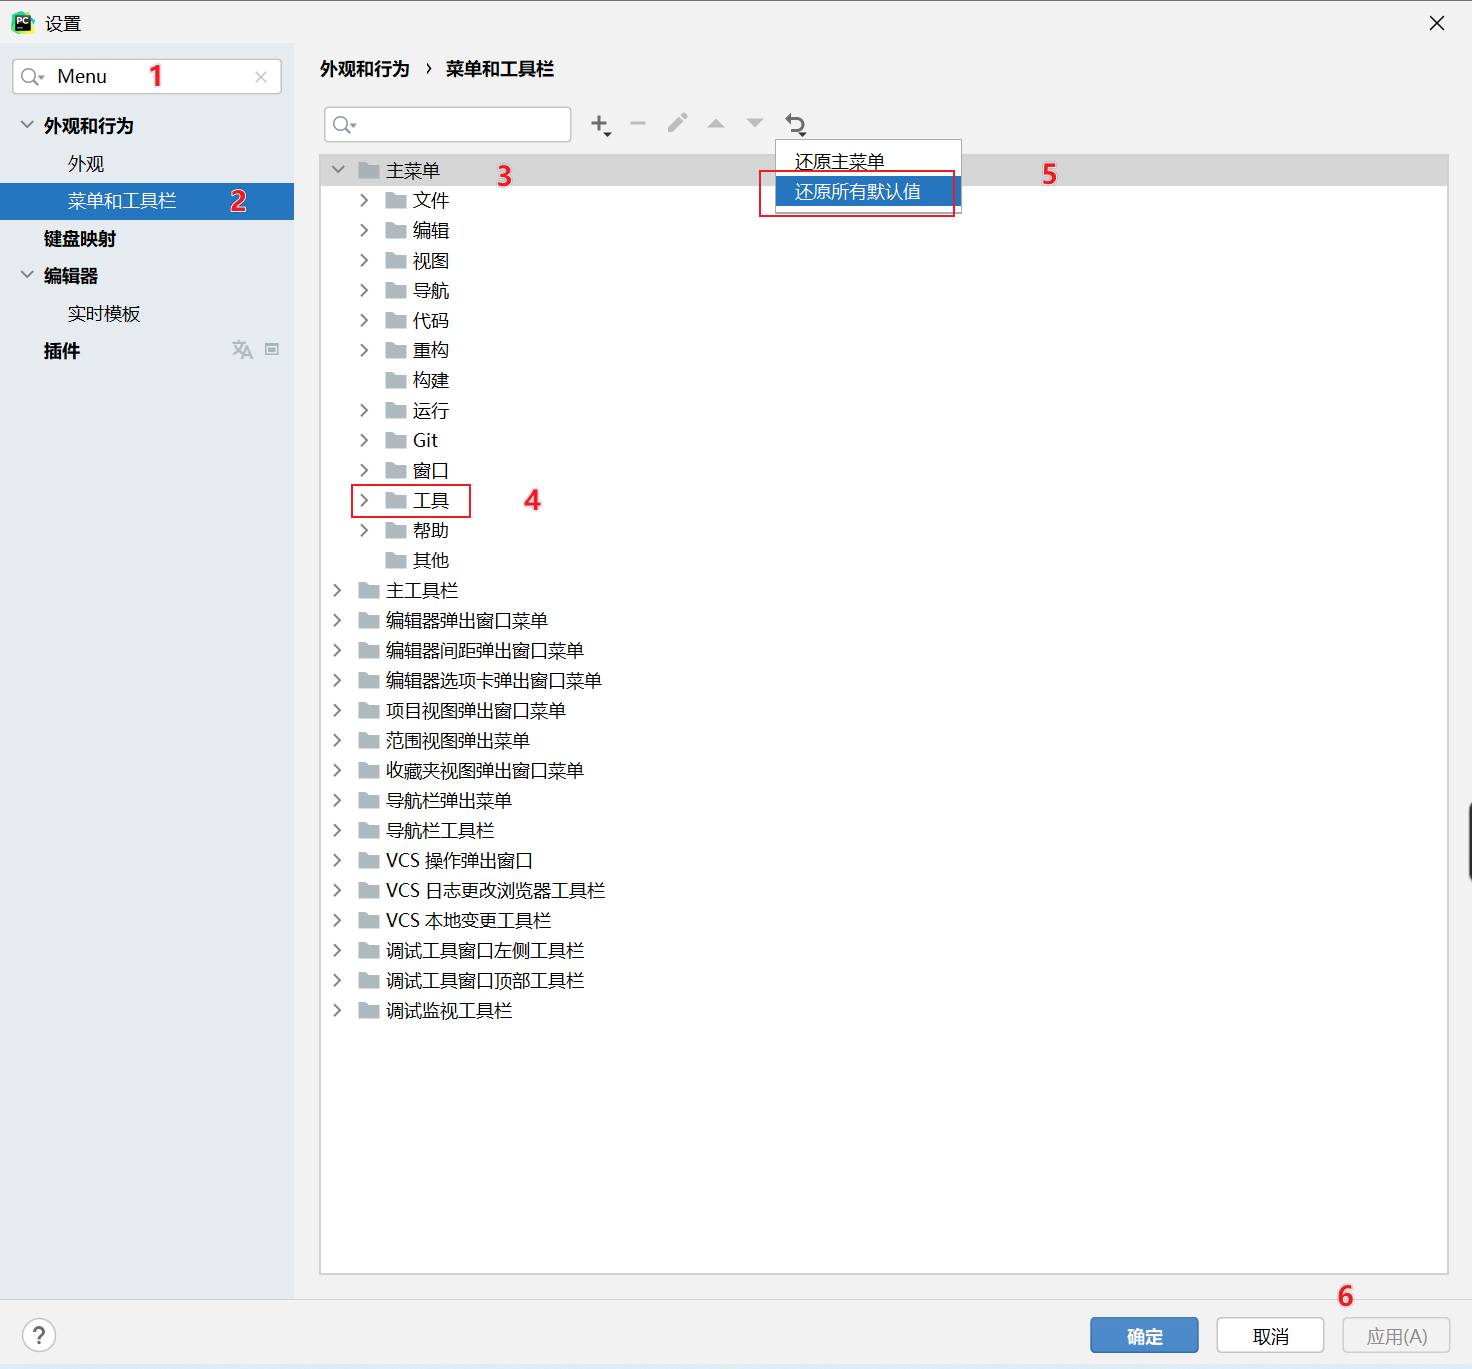Click the move up arrow icon
The image size is (1472, 1369).
click(x=716, y=123)
